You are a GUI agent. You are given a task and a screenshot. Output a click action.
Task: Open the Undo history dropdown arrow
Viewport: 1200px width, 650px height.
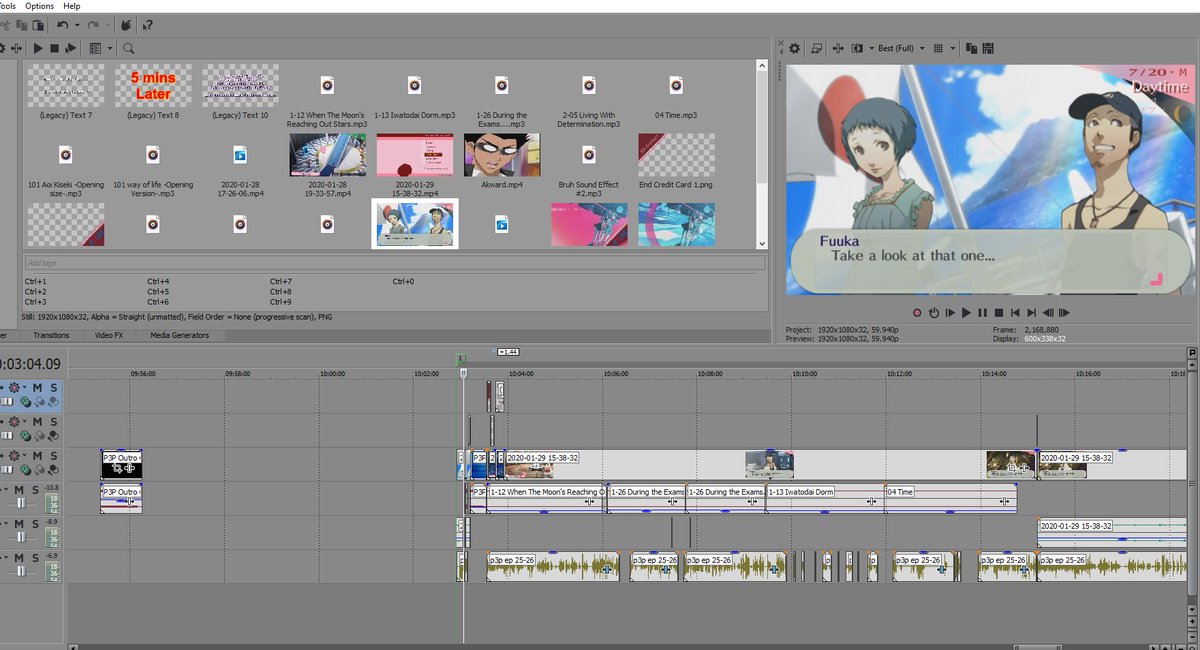[x=77, y=25]
